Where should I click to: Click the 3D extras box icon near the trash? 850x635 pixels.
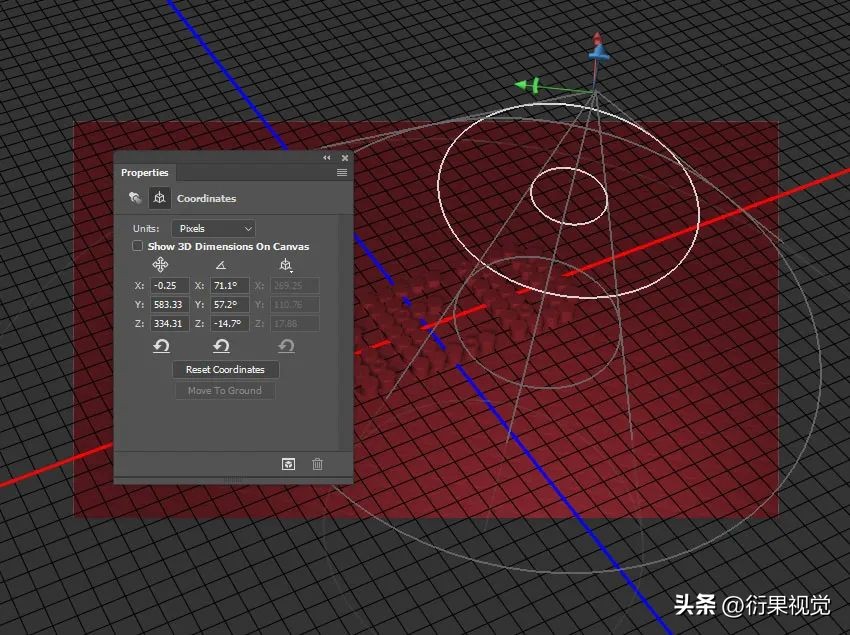289,464
